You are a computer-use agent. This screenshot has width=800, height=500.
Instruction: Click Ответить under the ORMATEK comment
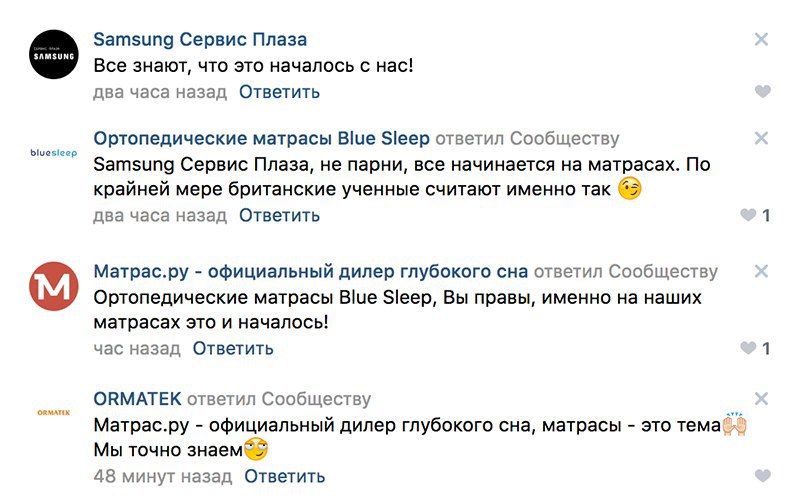(285, 476)
